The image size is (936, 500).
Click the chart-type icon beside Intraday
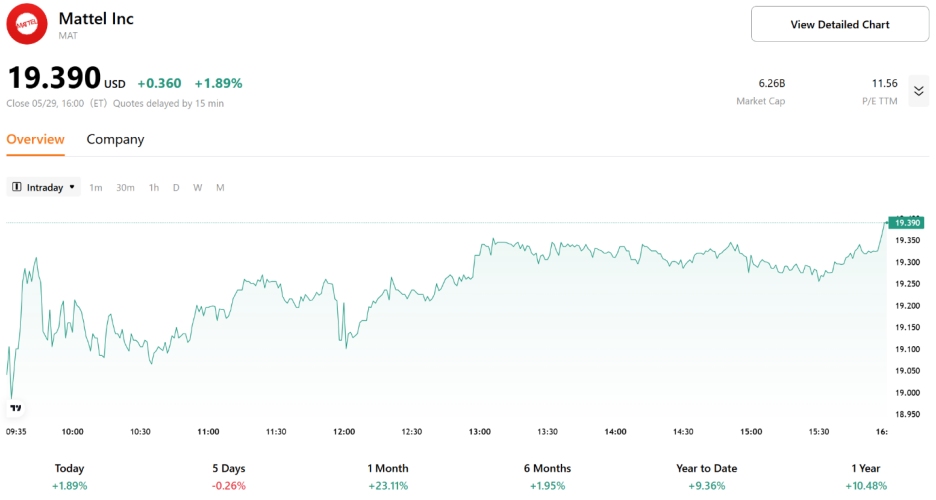point(17,188)
